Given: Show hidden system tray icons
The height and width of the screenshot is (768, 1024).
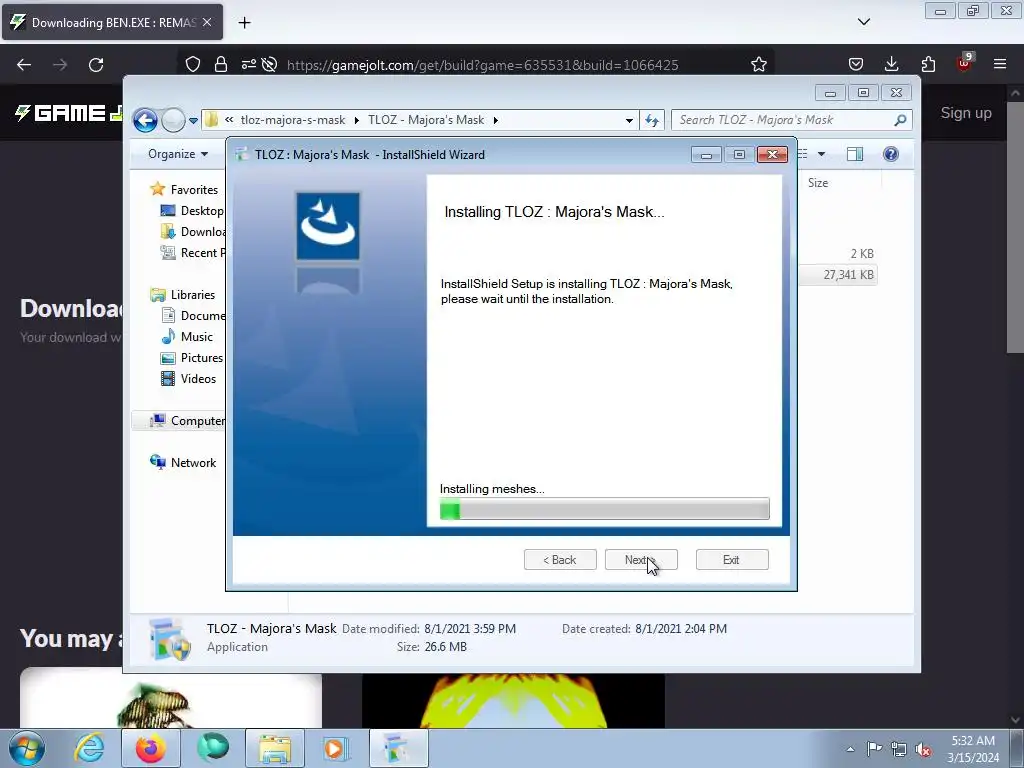Looking at the screenshot, I should tap(850, 749).
